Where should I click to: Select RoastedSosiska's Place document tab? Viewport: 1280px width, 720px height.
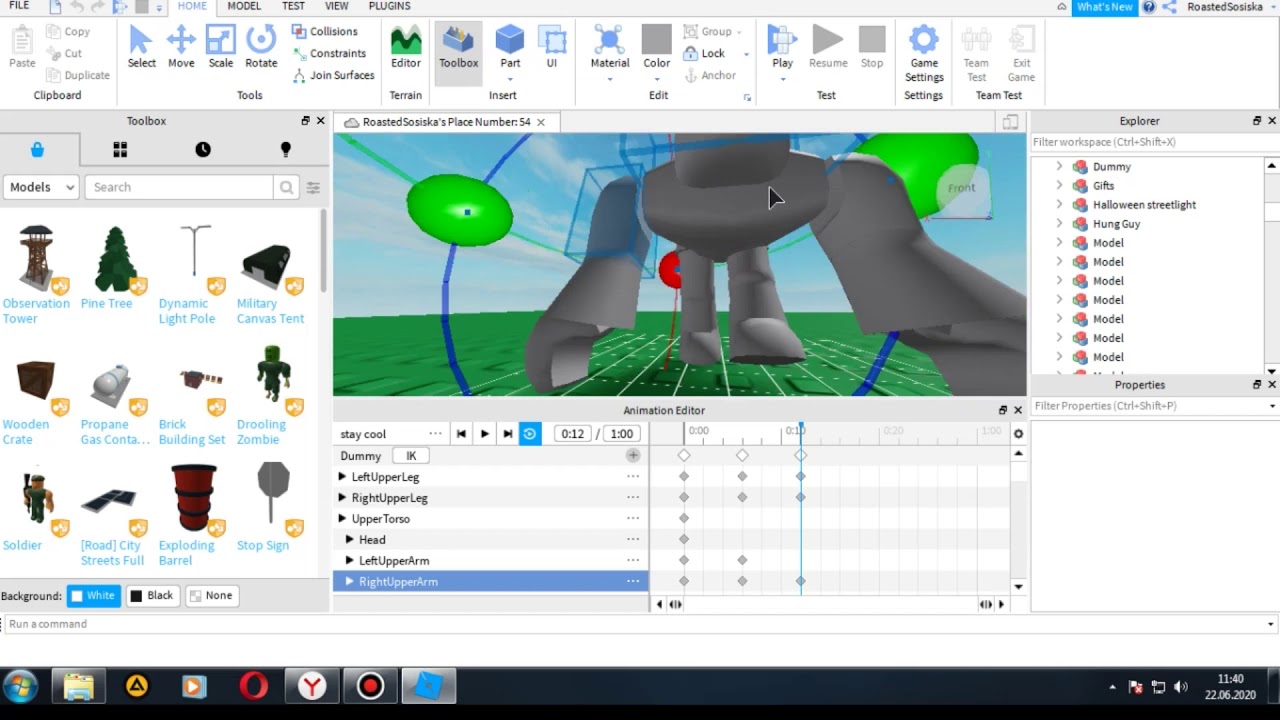[x=446, y=122]
